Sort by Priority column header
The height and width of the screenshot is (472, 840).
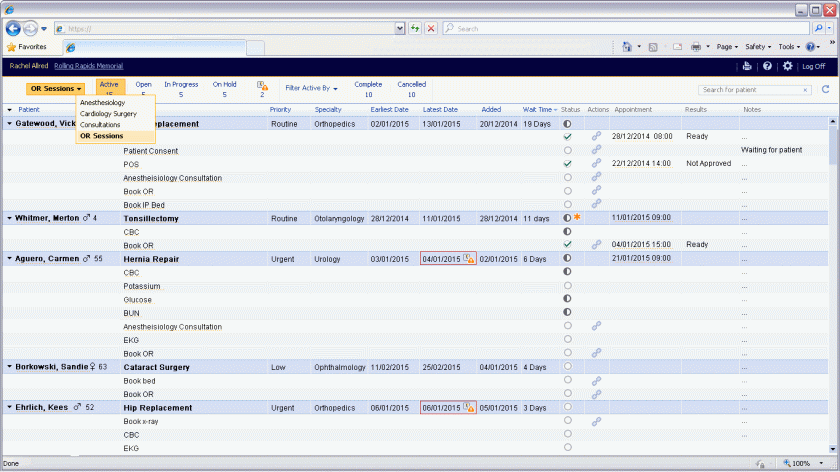(x=280, y=109)
